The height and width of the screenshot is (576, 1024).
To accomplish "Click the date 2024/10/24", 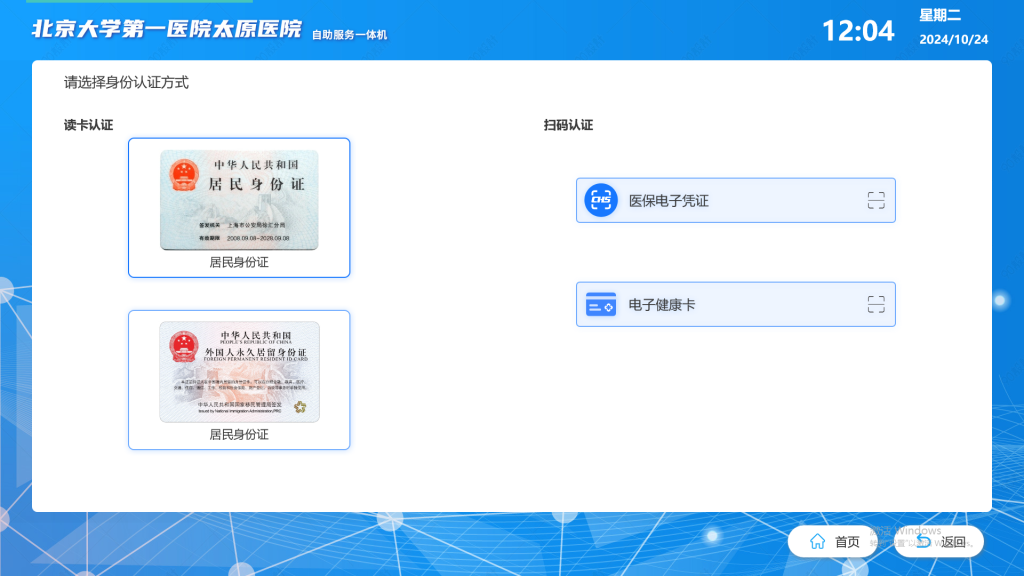I will pyautogui.click(x=953, y=39).
